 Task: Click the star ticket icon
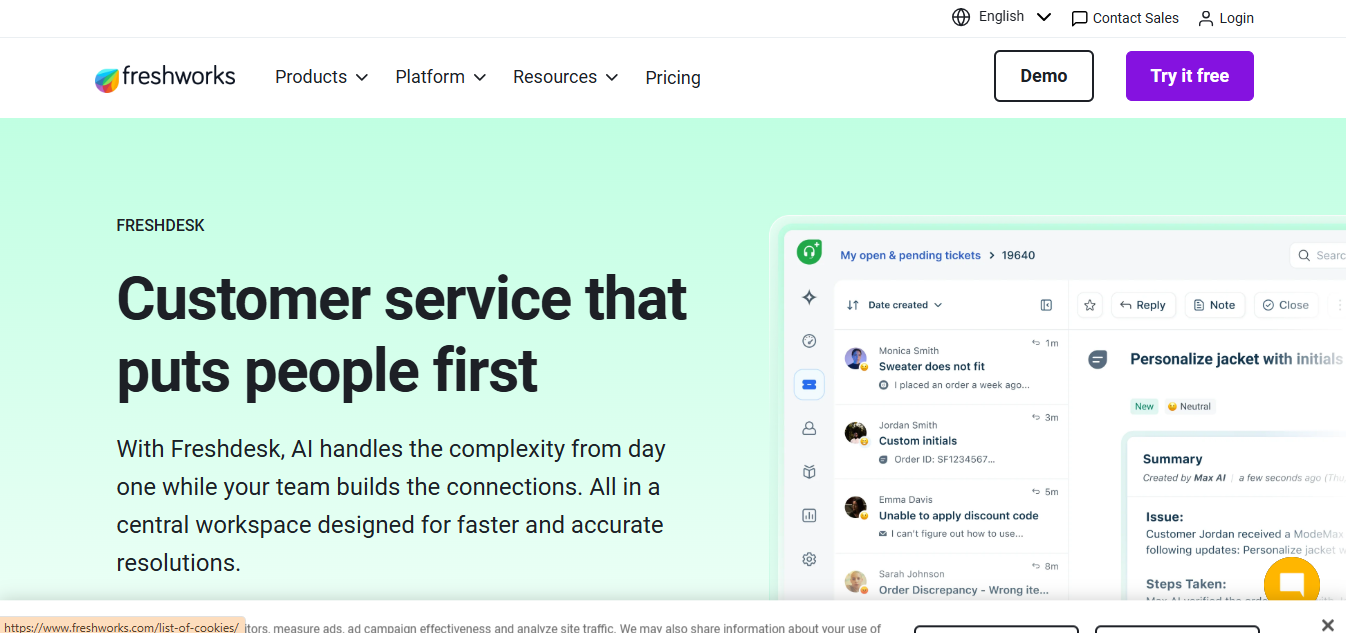(1091, 305)
